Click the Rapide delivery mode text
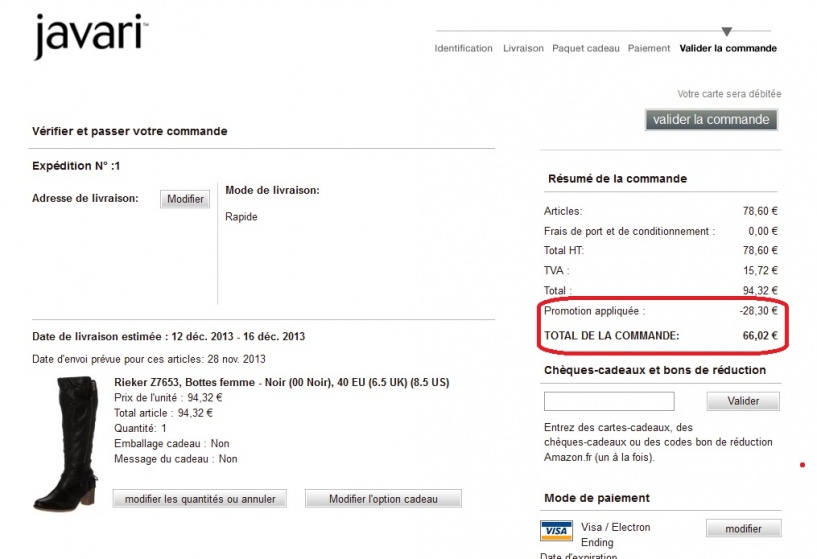 coord(241,217)
